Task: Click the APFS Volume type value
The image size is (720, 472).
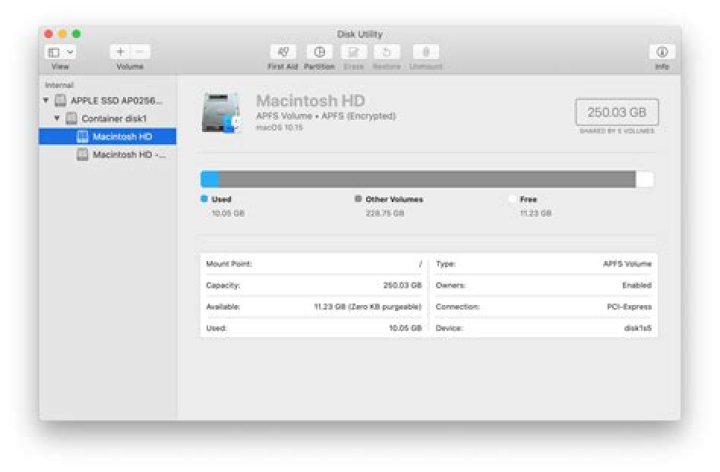Action: [x=627, y=264]
